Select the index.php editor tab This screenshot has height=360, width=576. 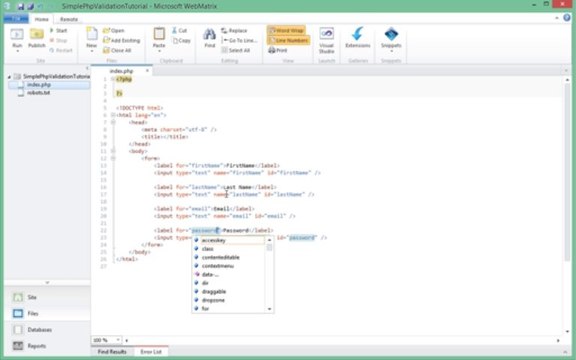121,71
